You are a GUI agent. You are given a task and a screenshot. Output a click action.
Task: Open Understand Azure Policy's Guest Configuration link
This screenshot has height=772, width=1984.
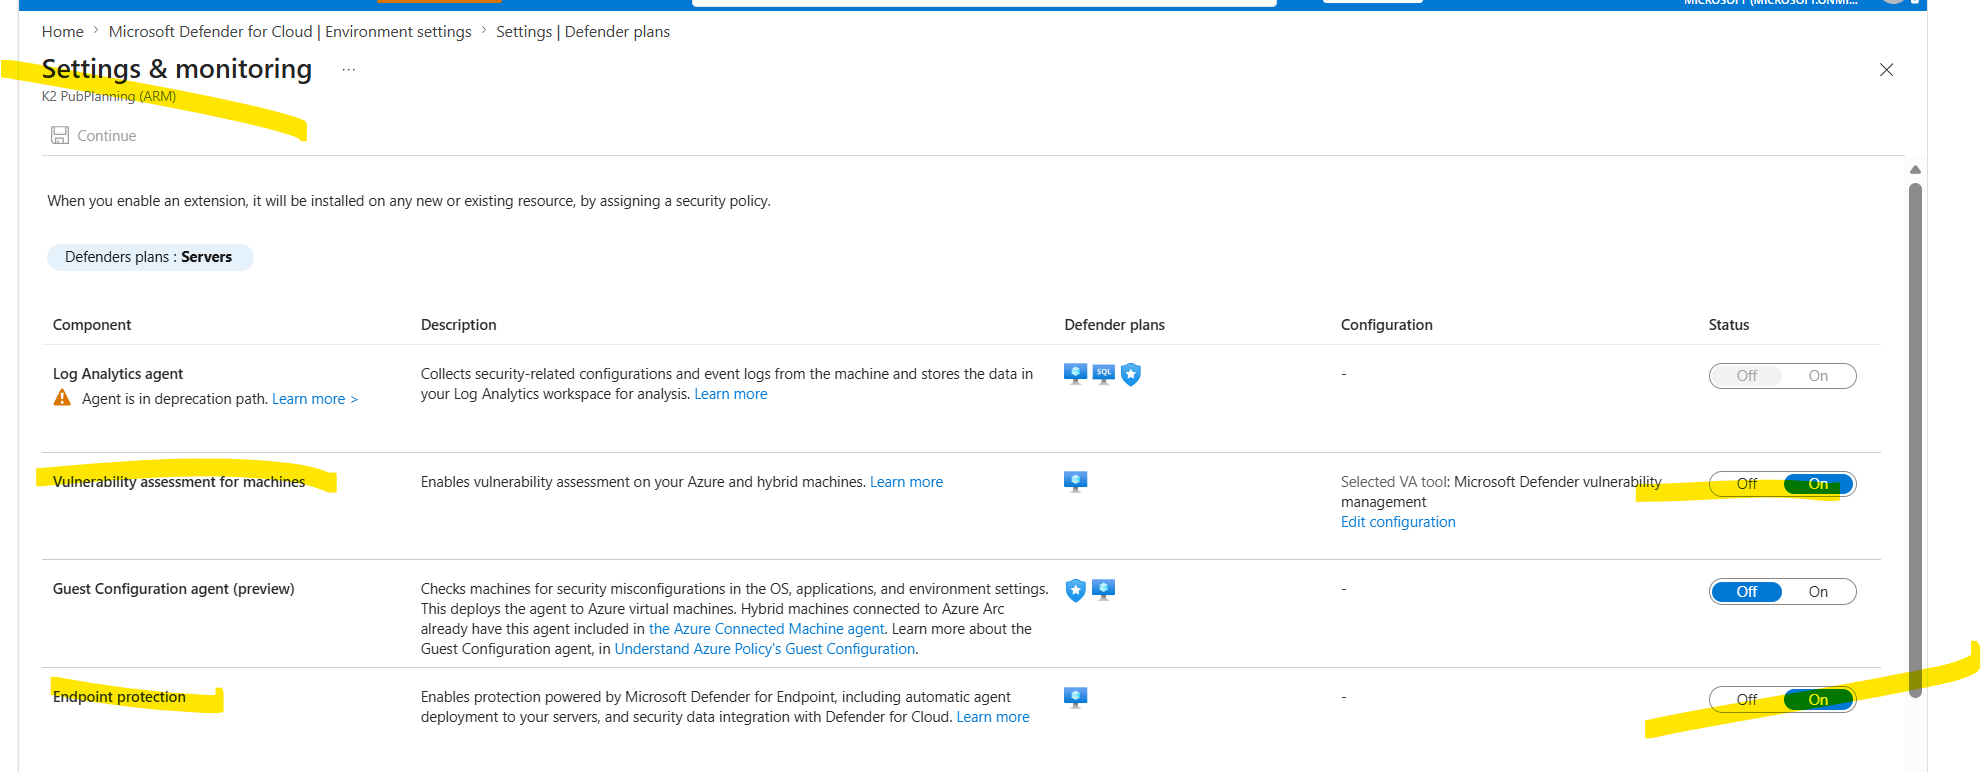(x=765, y=649)
